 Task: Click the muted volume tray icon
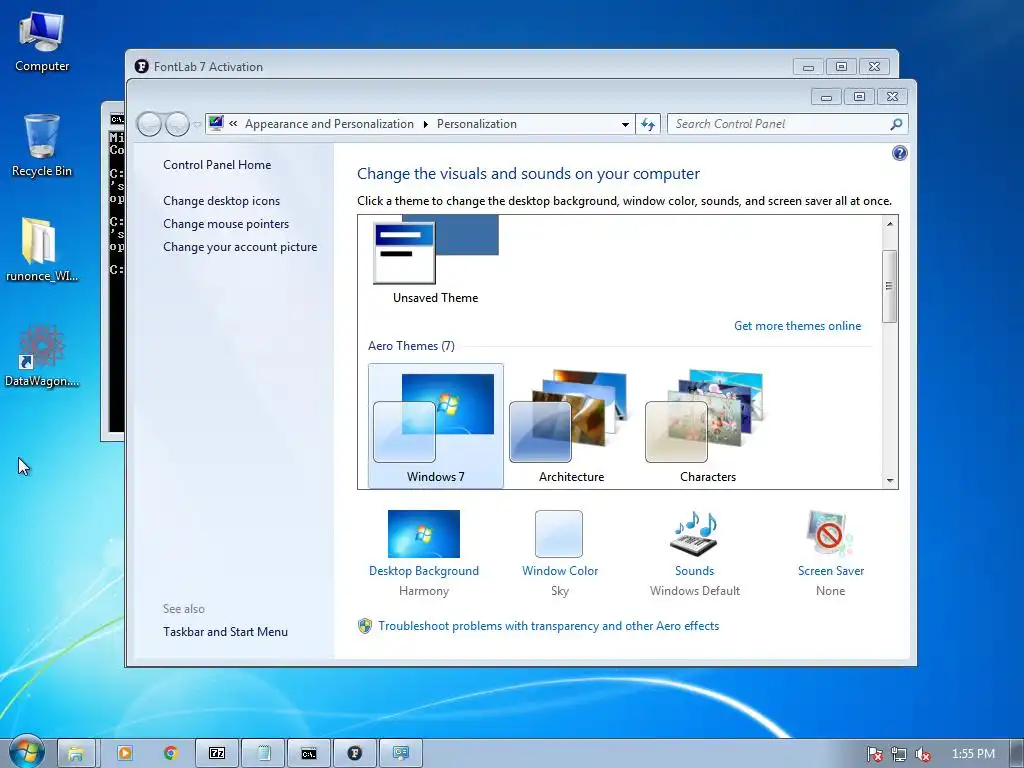tap(923, 754)
